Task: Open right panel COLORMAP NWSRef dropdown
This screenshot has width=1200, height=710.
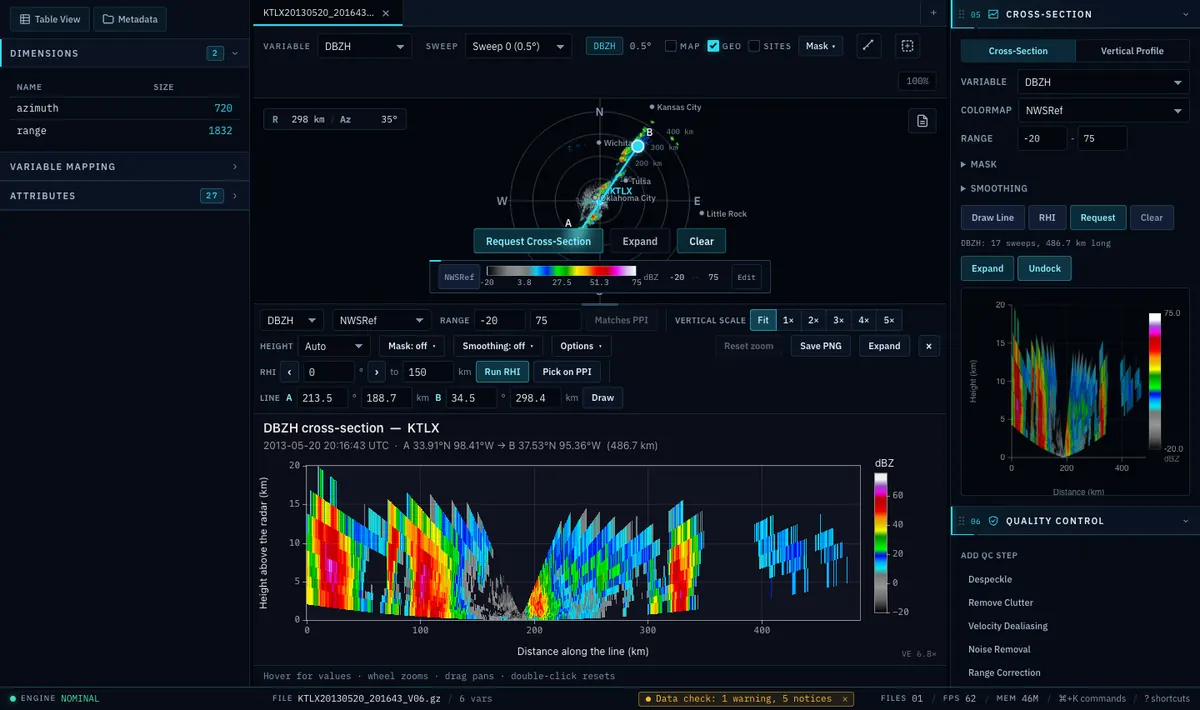Action: pyautogui.click(x=1103, y=110)
